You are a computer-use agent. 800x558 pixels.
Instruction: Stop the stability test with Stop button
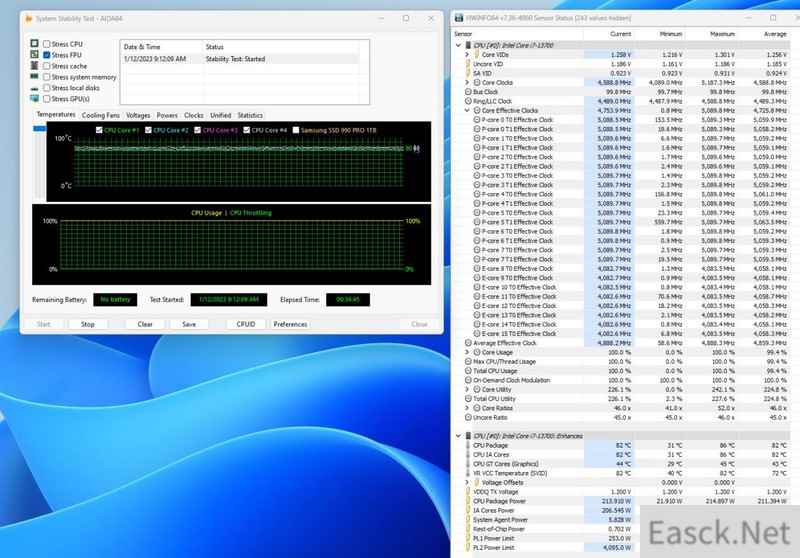pyautogui.click(x=88, y=324)
